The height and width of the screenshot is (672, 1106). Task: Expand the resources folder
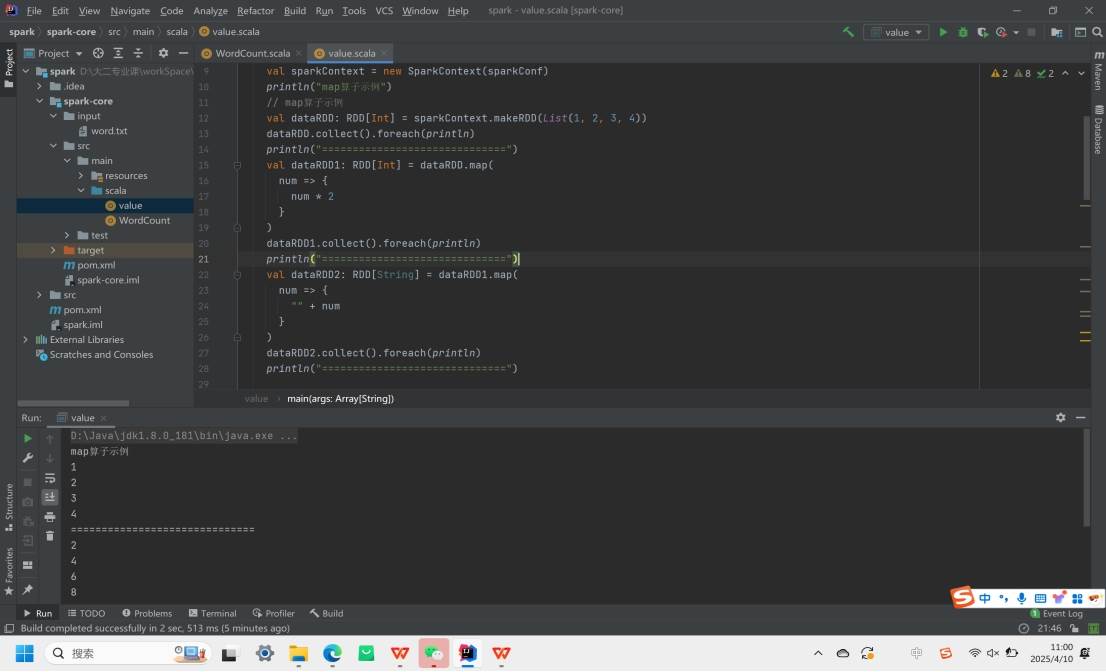tap(81, 176)
